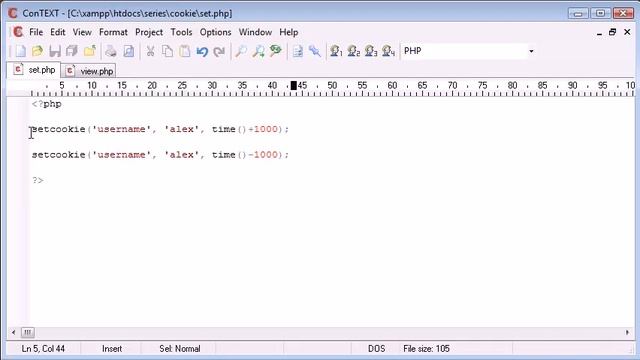Click the column ruler at 45

coord(302,86)
